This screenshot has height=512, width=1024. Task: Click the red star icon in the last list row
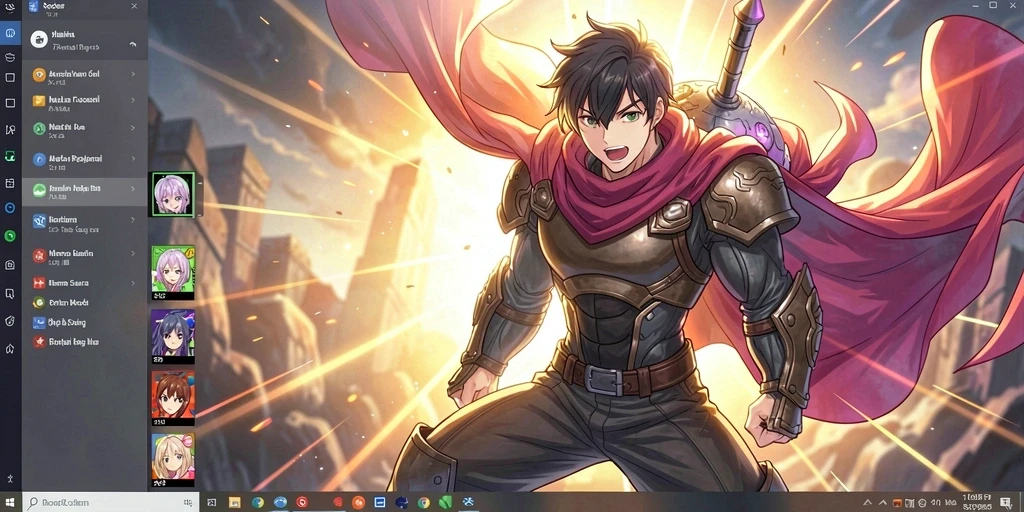tap(39, 342)
